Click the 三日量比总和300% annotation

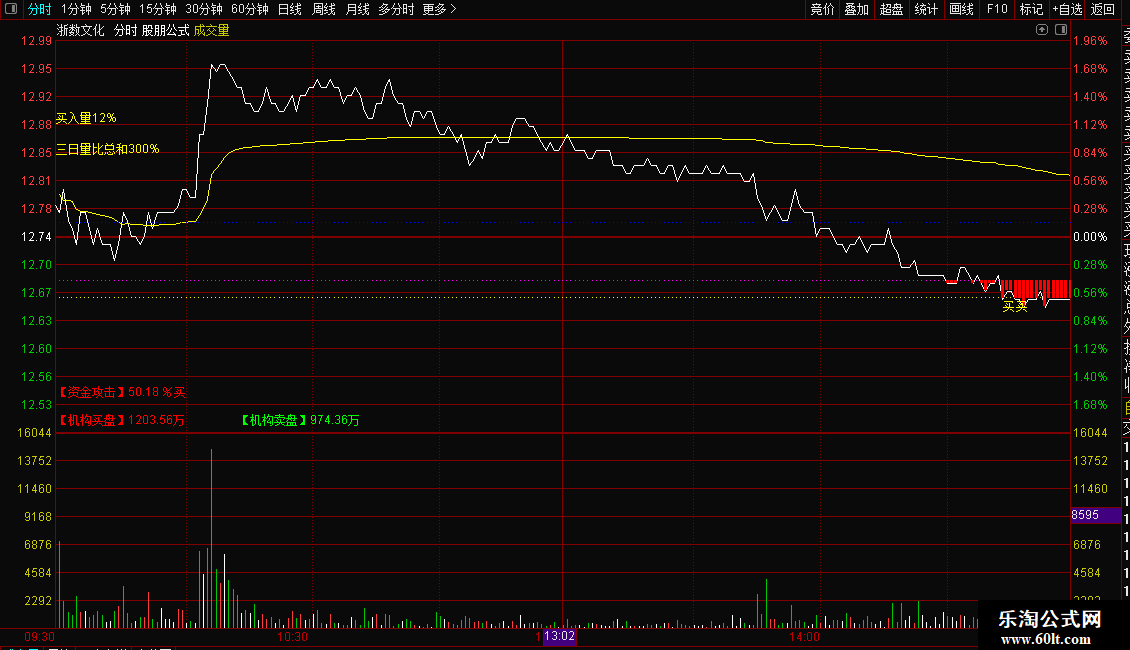[x=107, y=149]
